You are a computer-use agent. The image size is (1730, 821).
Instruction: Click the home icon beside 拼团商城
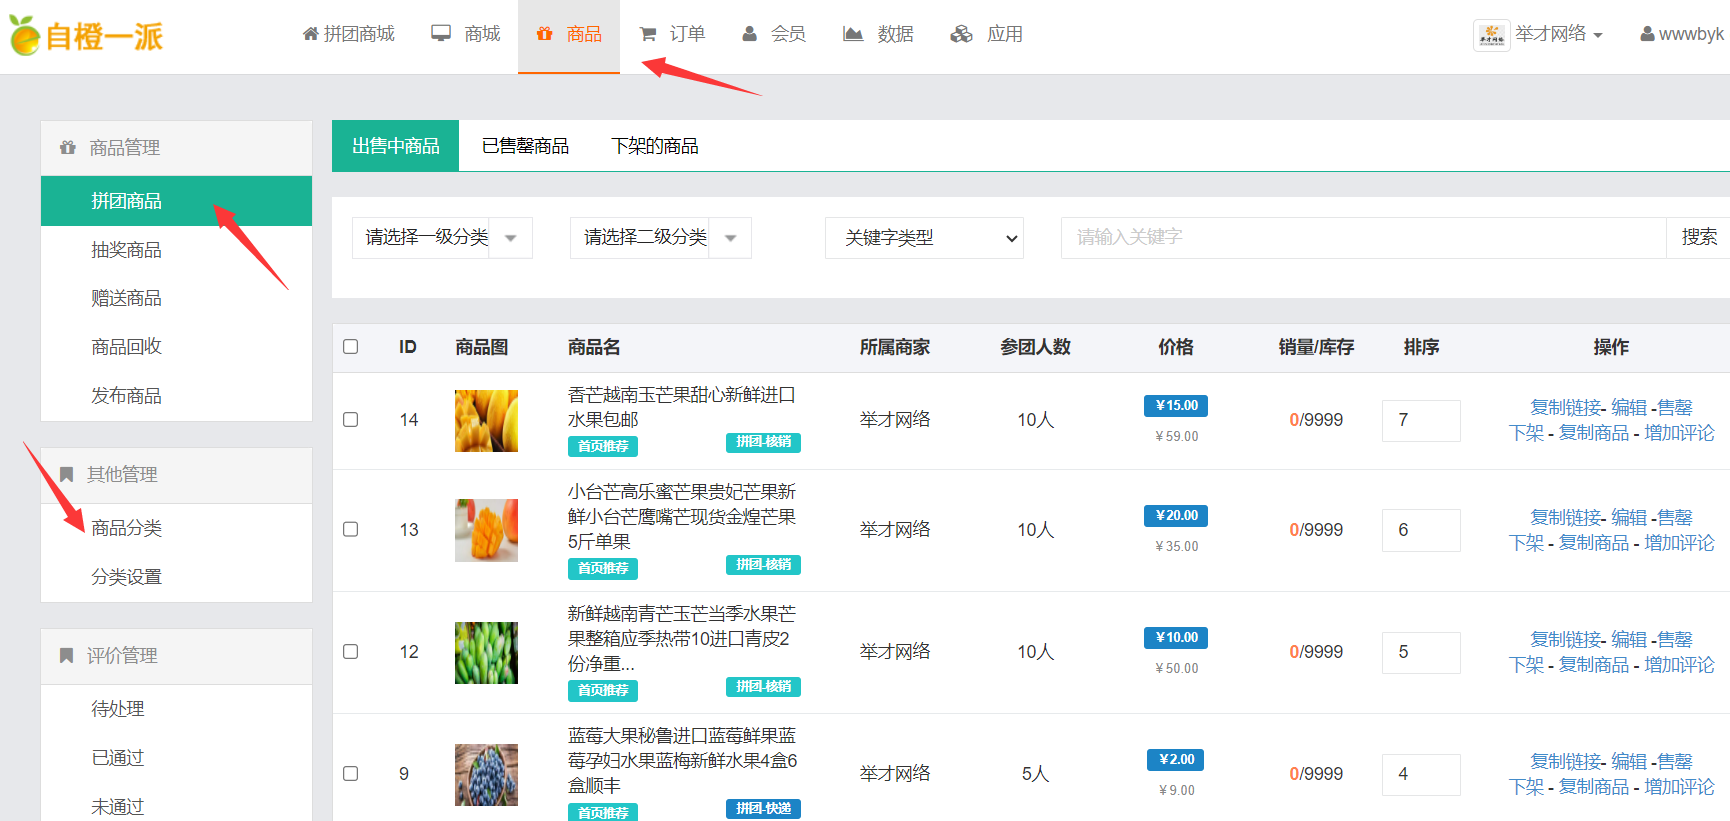point(311,34)
